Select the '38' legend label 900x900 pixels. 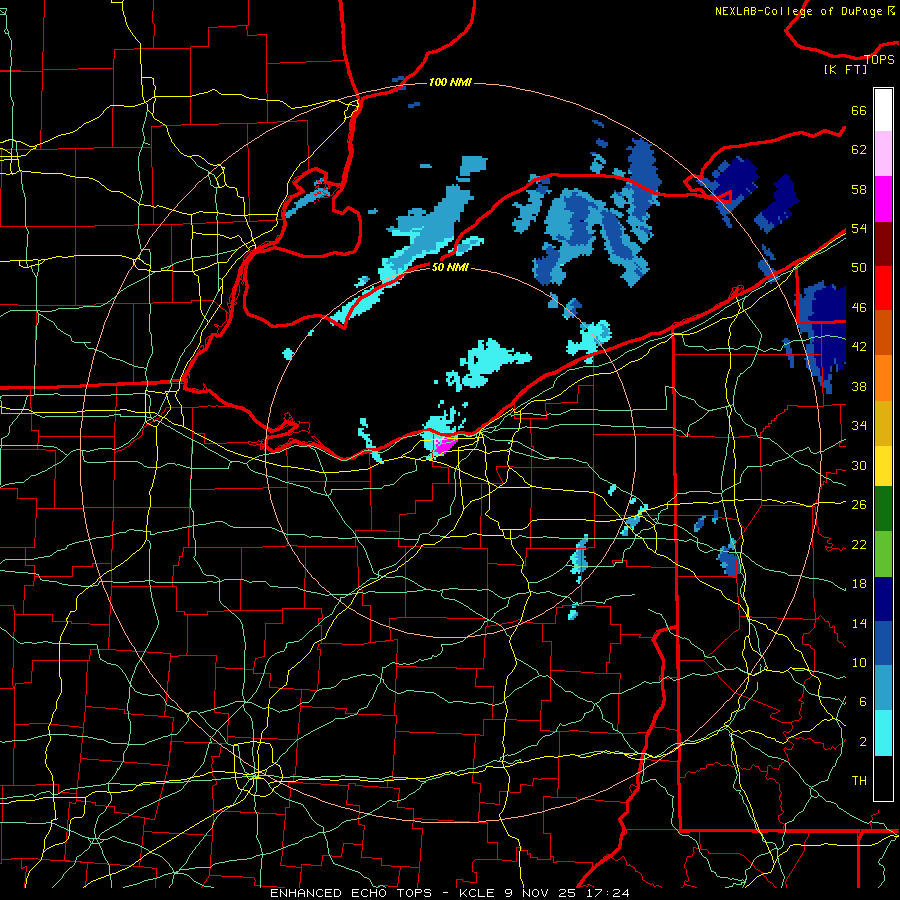coord(859,386)
